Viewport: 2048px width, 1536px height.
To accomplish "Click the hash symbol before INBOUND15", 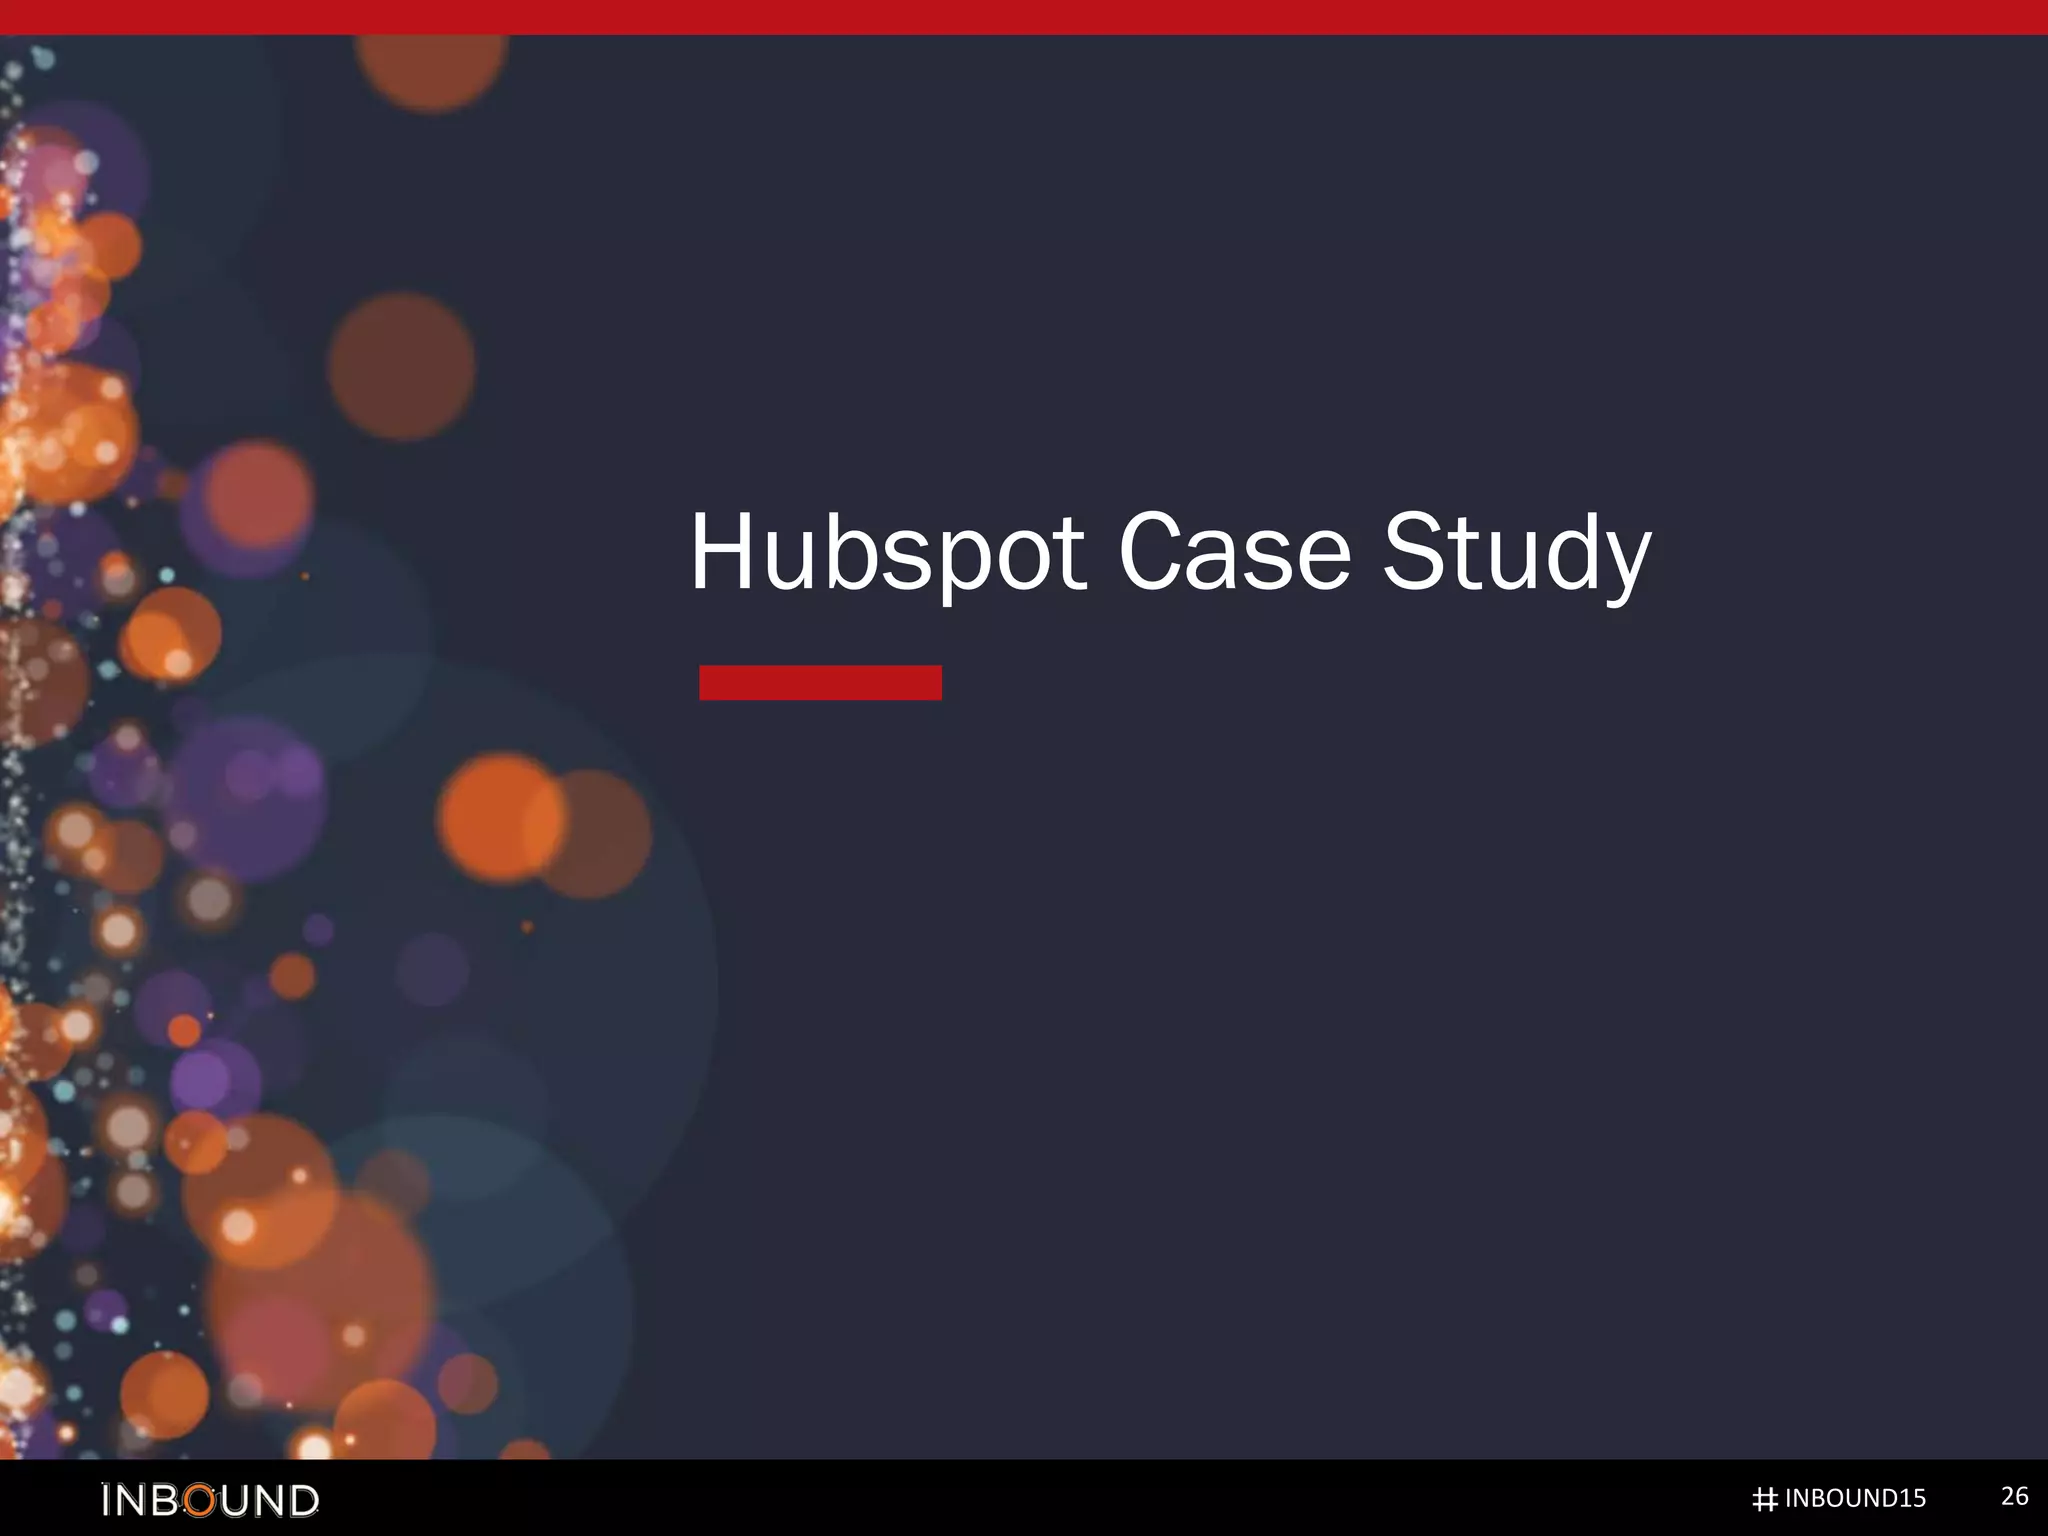I will pyautogui.click(x=1765, y=1499).
